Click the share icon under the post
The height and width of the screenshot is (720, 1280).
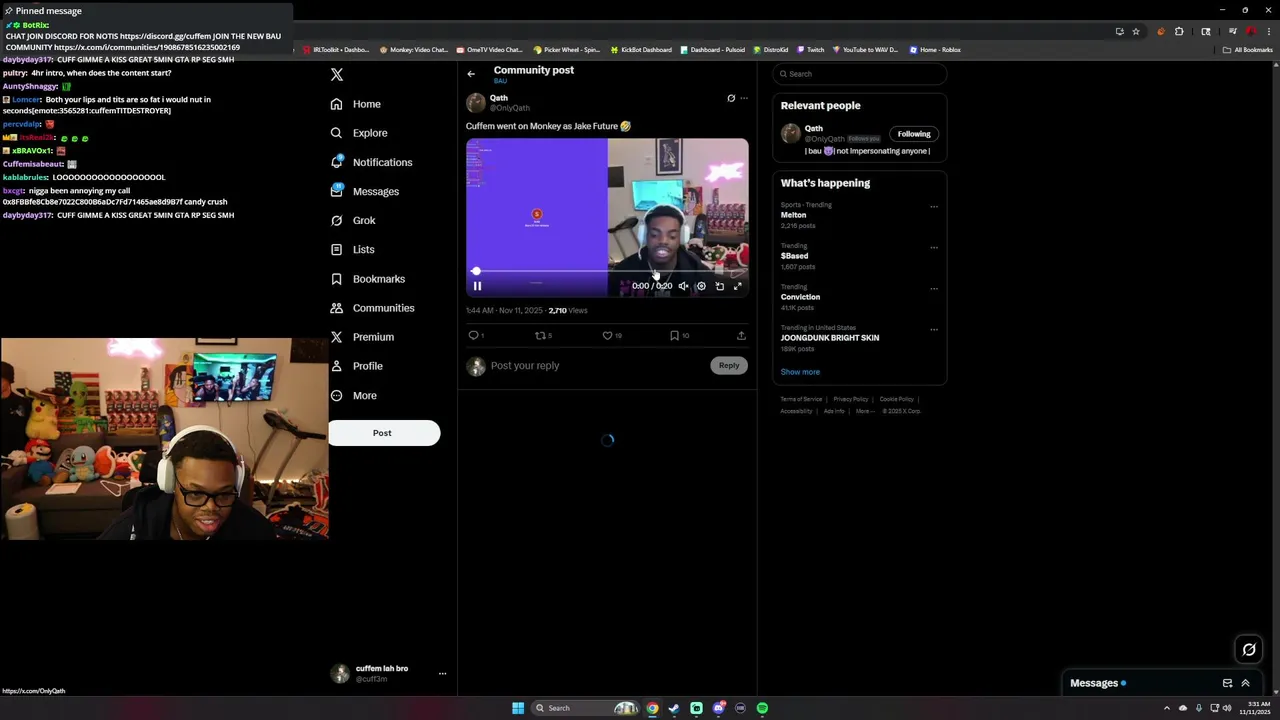(741, 336)
